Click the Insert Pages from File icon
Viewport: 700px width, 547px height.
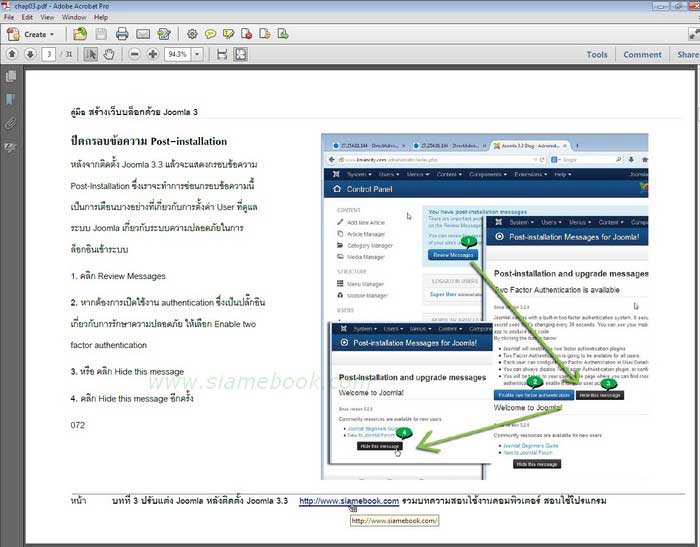pos(283,34)
